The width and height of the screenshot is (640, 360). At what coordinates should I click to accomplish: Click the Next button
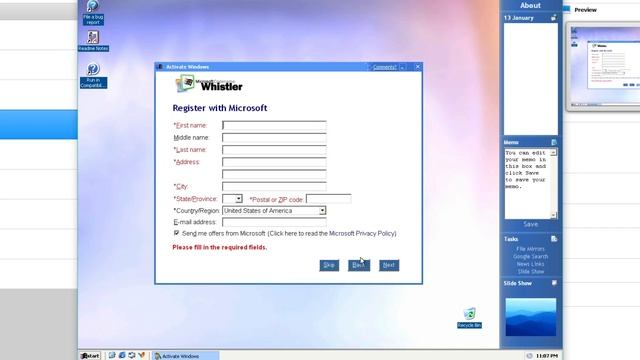pos(389,265)
